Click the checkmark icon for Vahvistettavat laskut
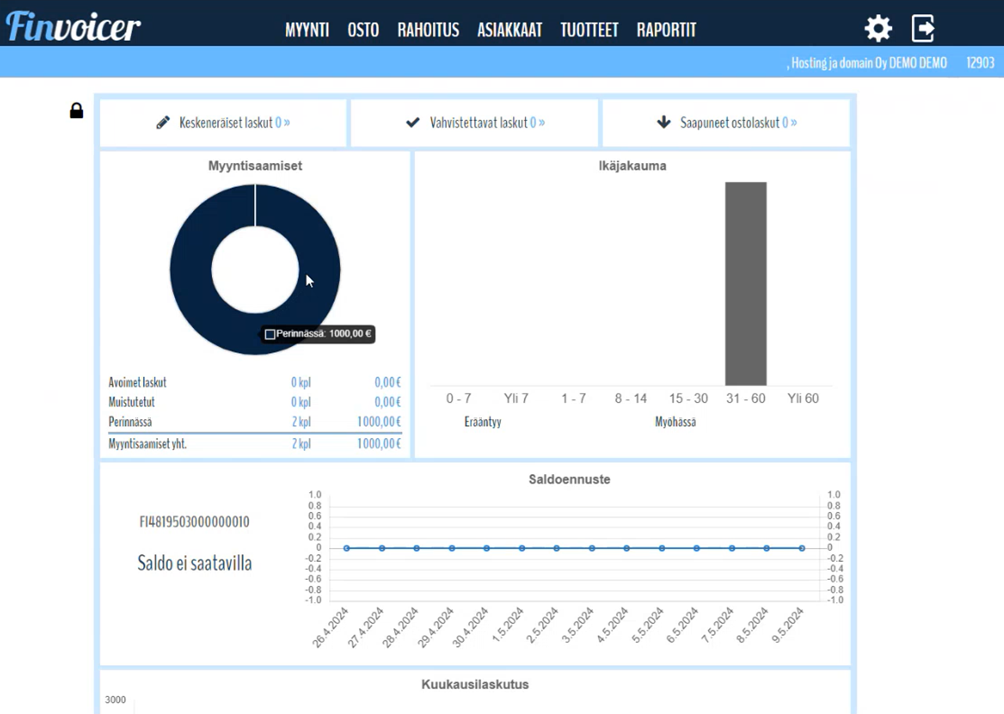 pos(413,123)
